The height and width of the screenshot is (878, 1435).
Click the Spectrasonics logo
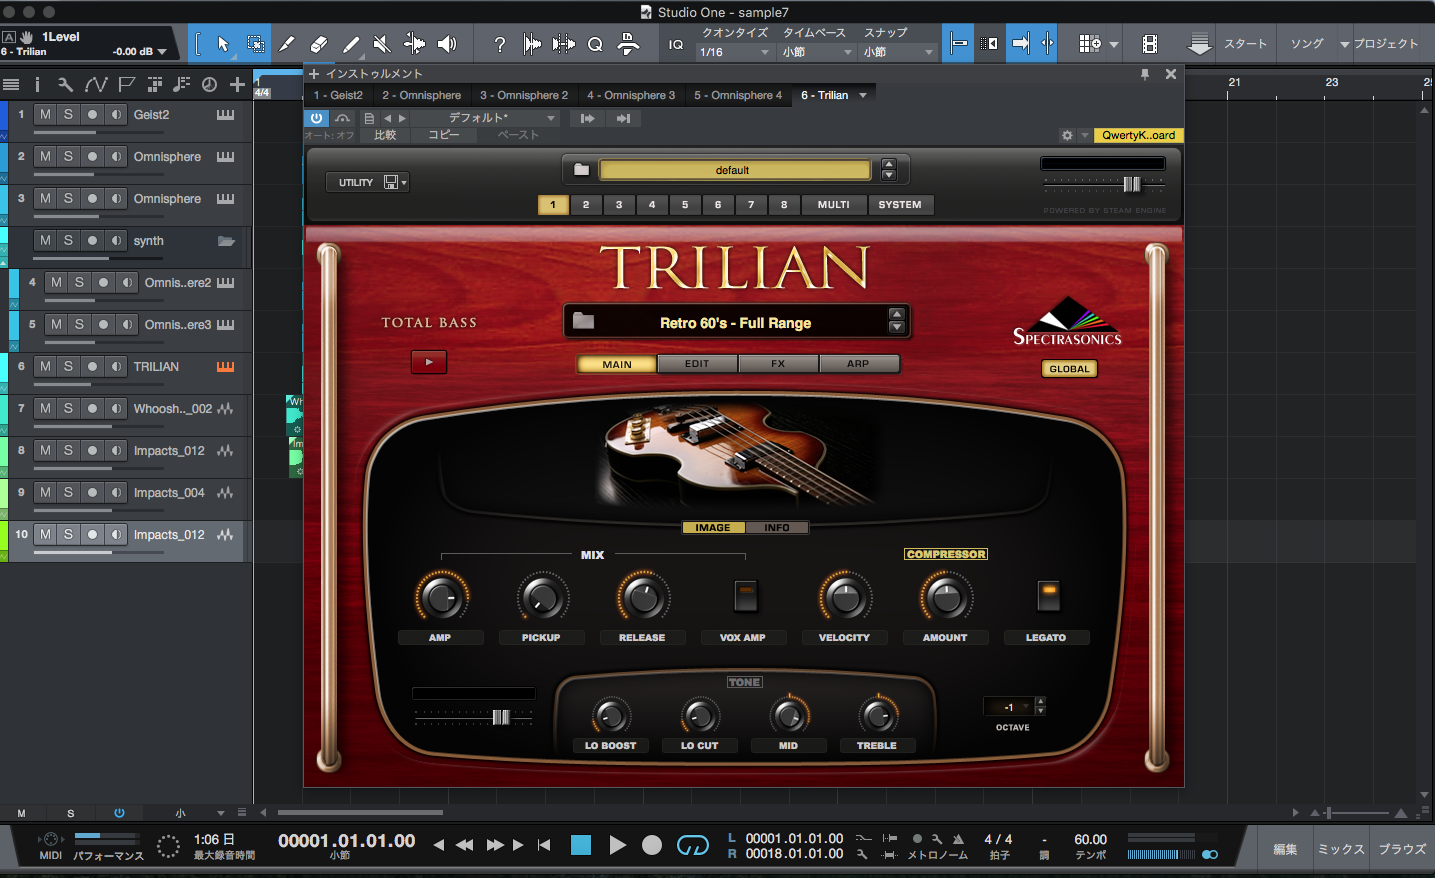coord(1067,321)
